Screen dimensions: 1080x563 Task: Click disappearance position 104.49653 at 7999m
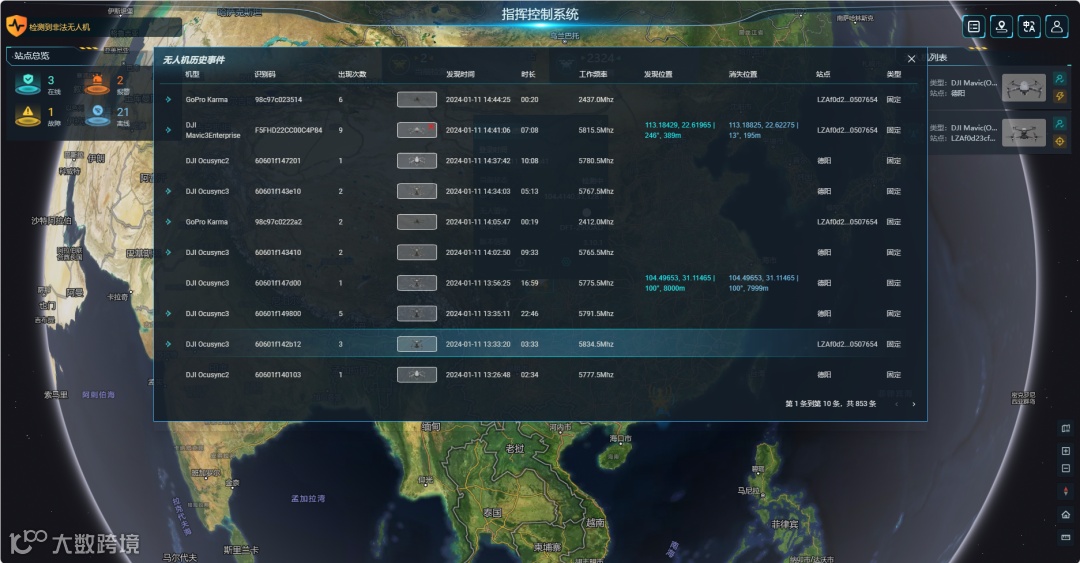[x=763, y=283]
